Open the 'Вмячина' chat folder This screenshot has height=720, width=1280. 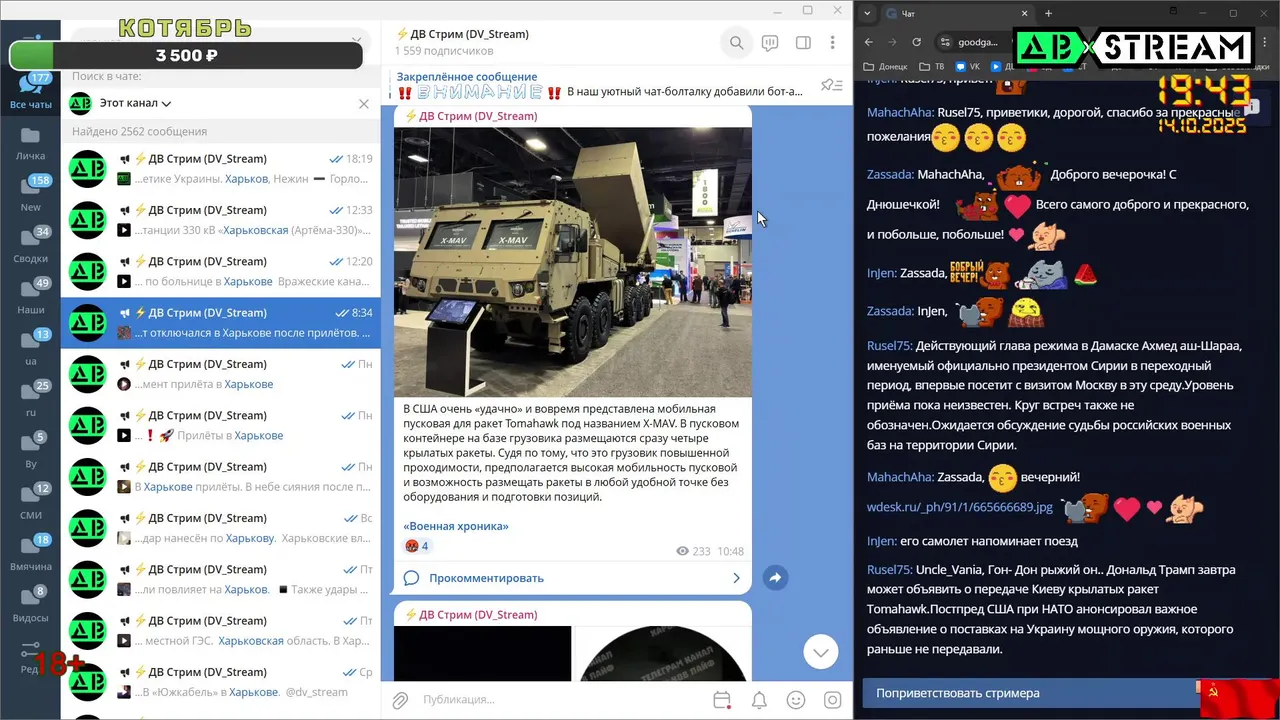[x=31, y=553]
